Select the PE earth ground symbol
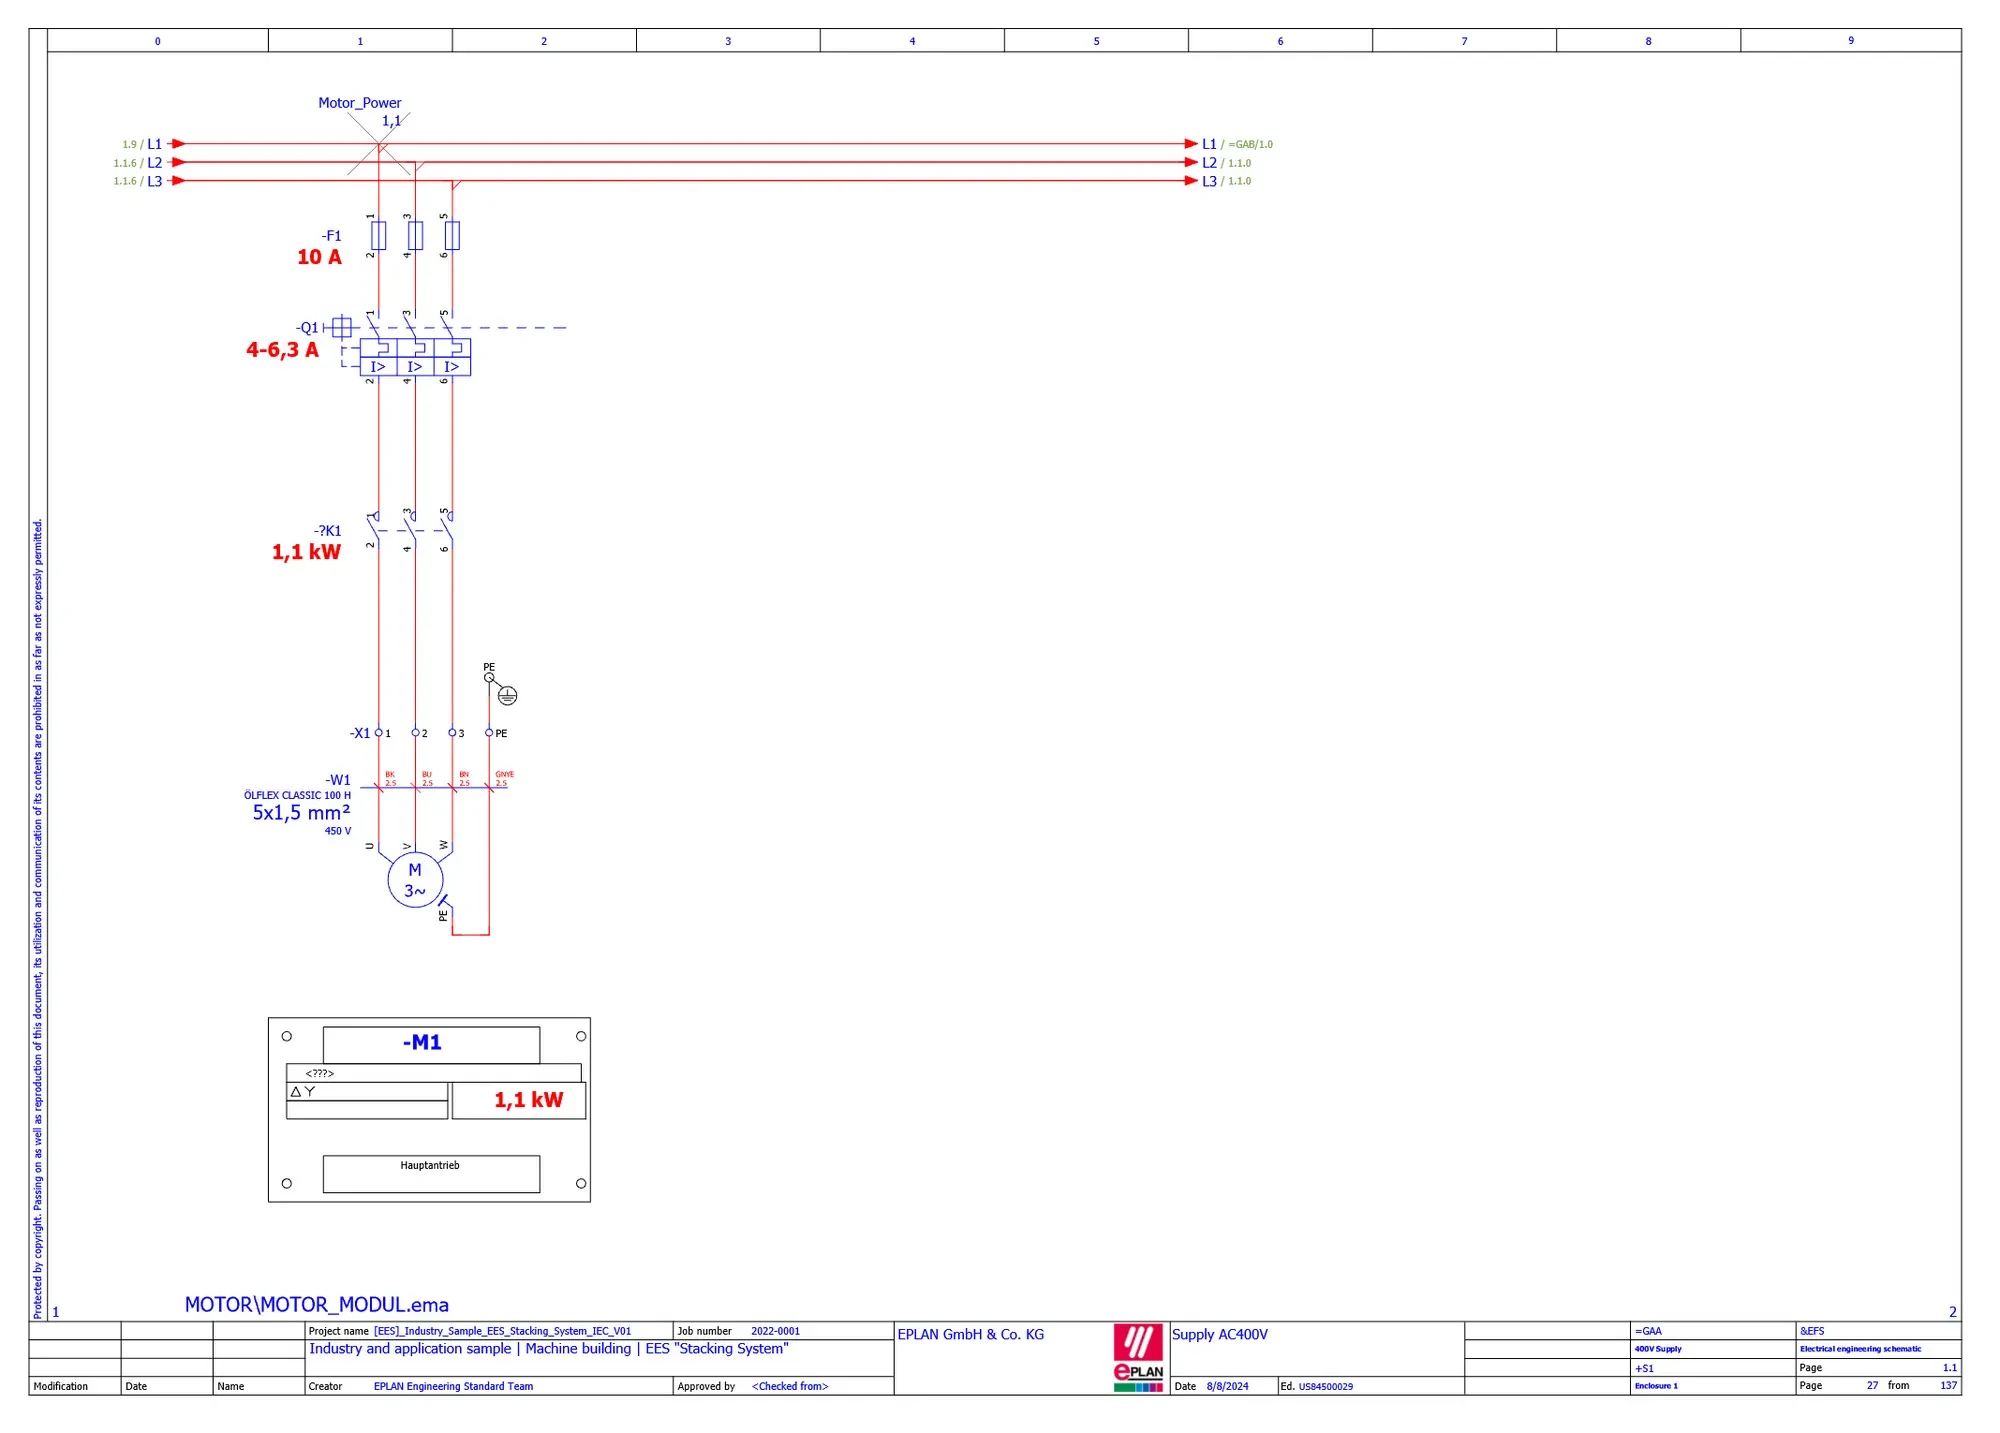The image size is (2000, 1433). point(507,695)
